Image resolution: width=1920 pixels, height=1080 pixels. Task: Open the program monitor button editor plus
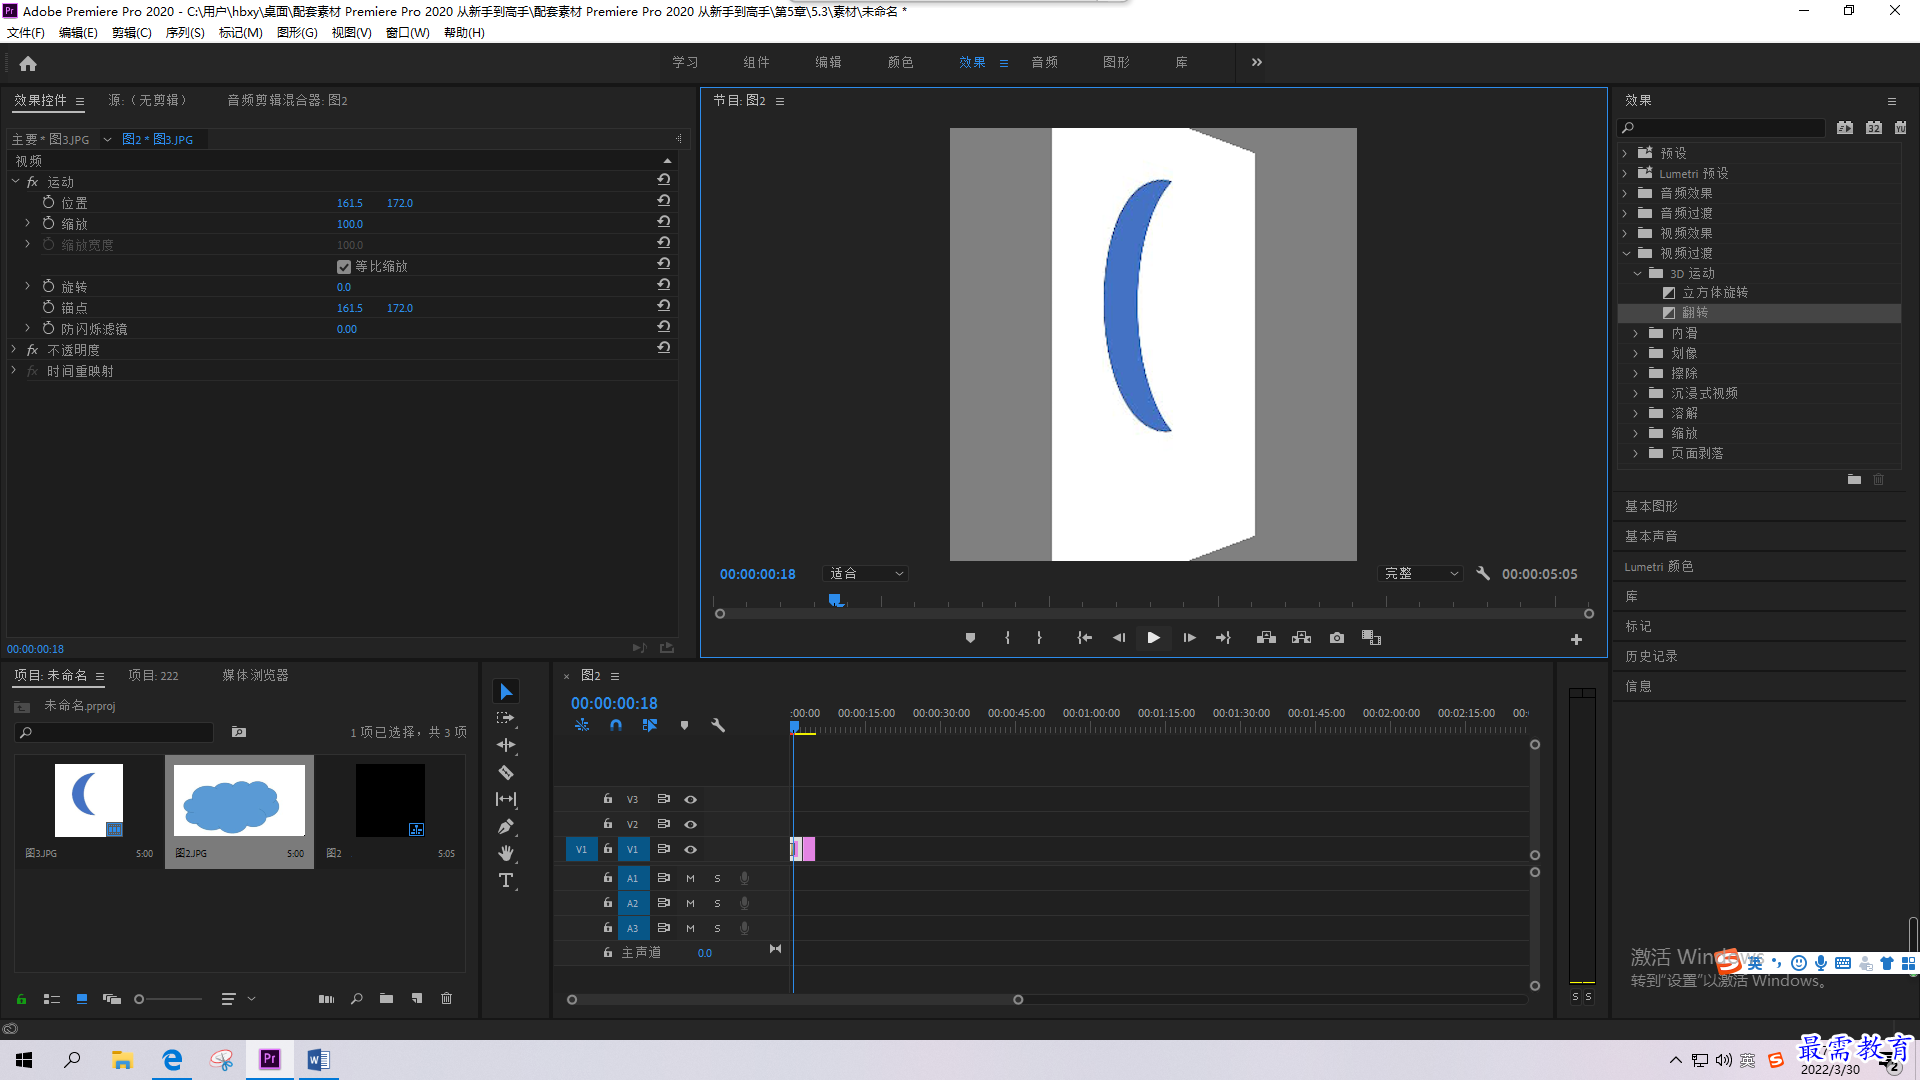[x=1576, y=640]
